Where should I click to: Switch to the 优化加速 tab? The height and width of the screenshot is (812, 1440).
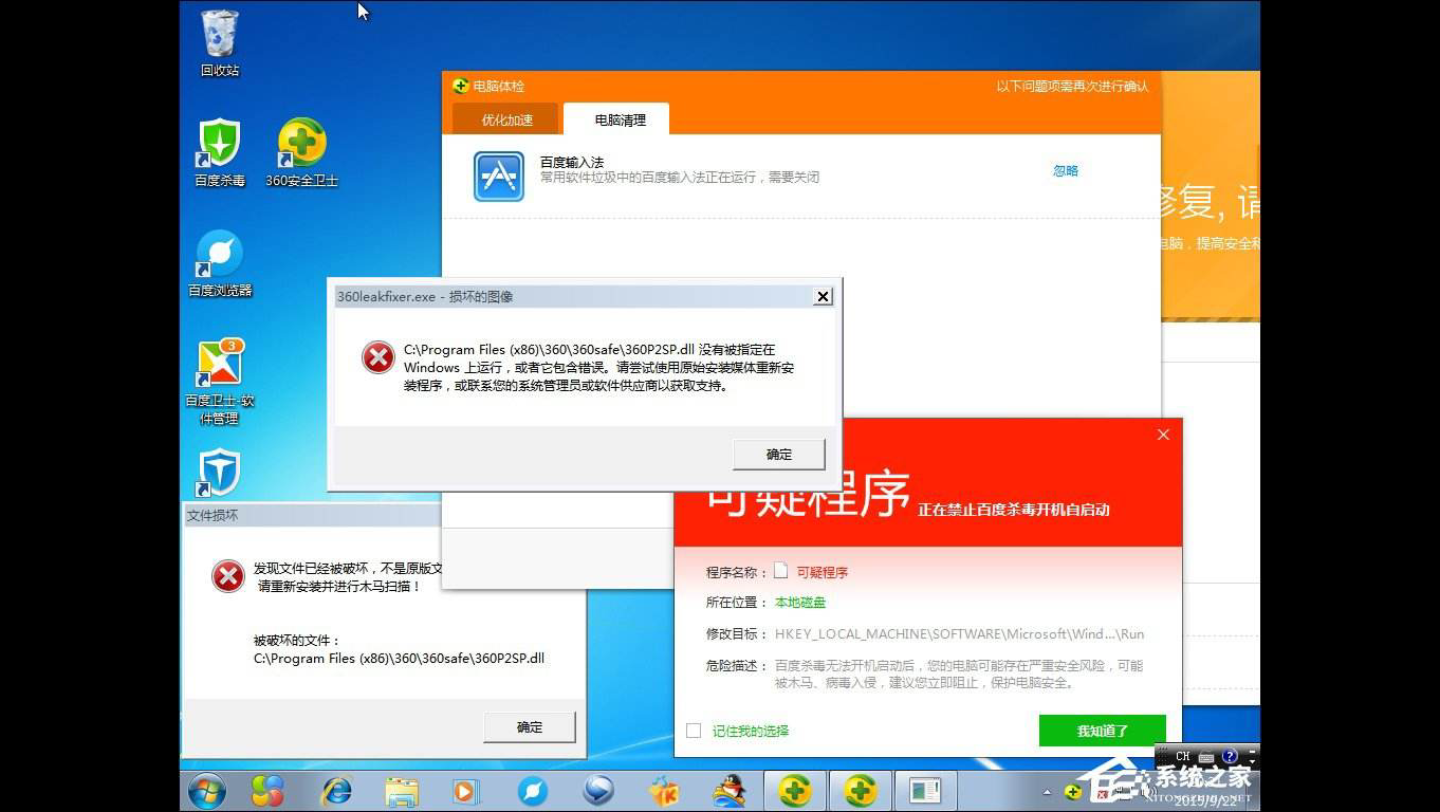click(507, 119)
